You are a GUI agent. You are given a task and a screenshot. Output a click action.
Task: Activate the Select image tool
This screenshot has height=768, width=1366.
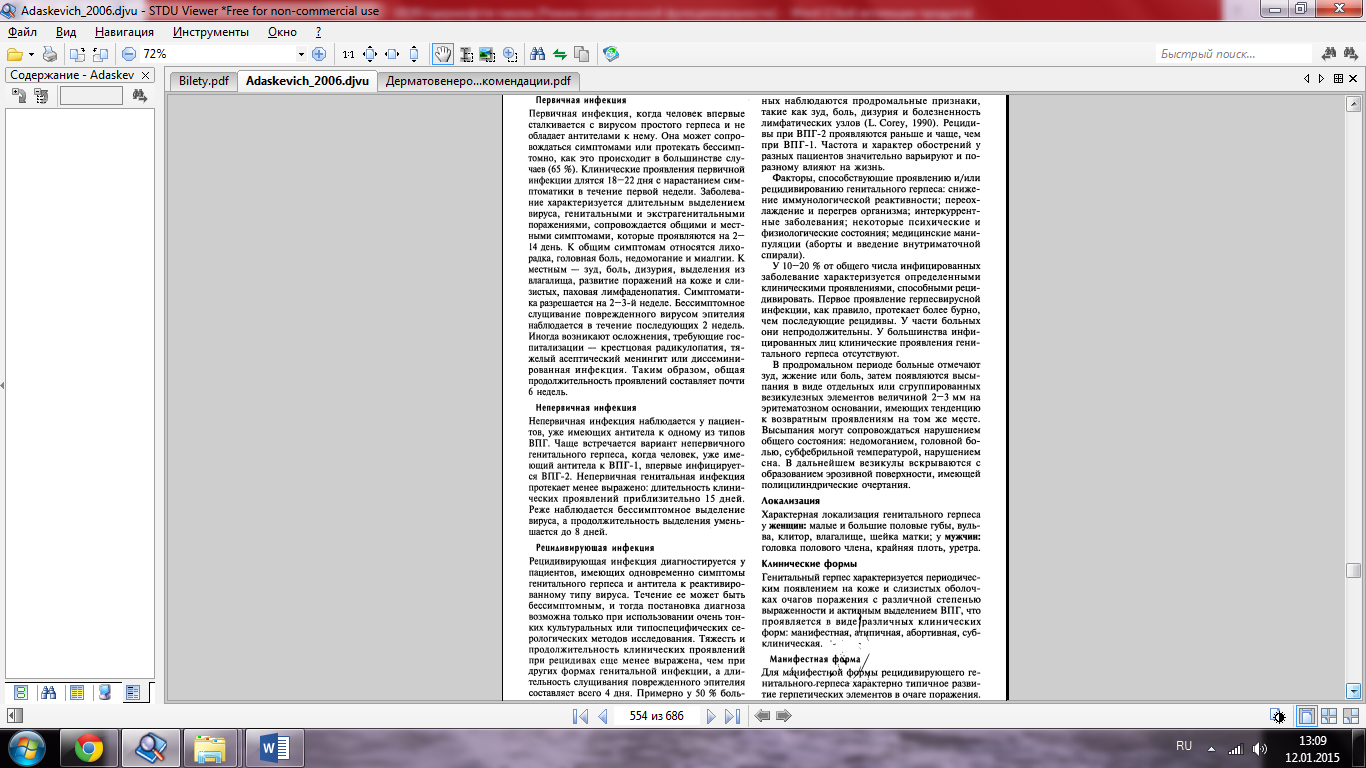click(x=488, y=54)
